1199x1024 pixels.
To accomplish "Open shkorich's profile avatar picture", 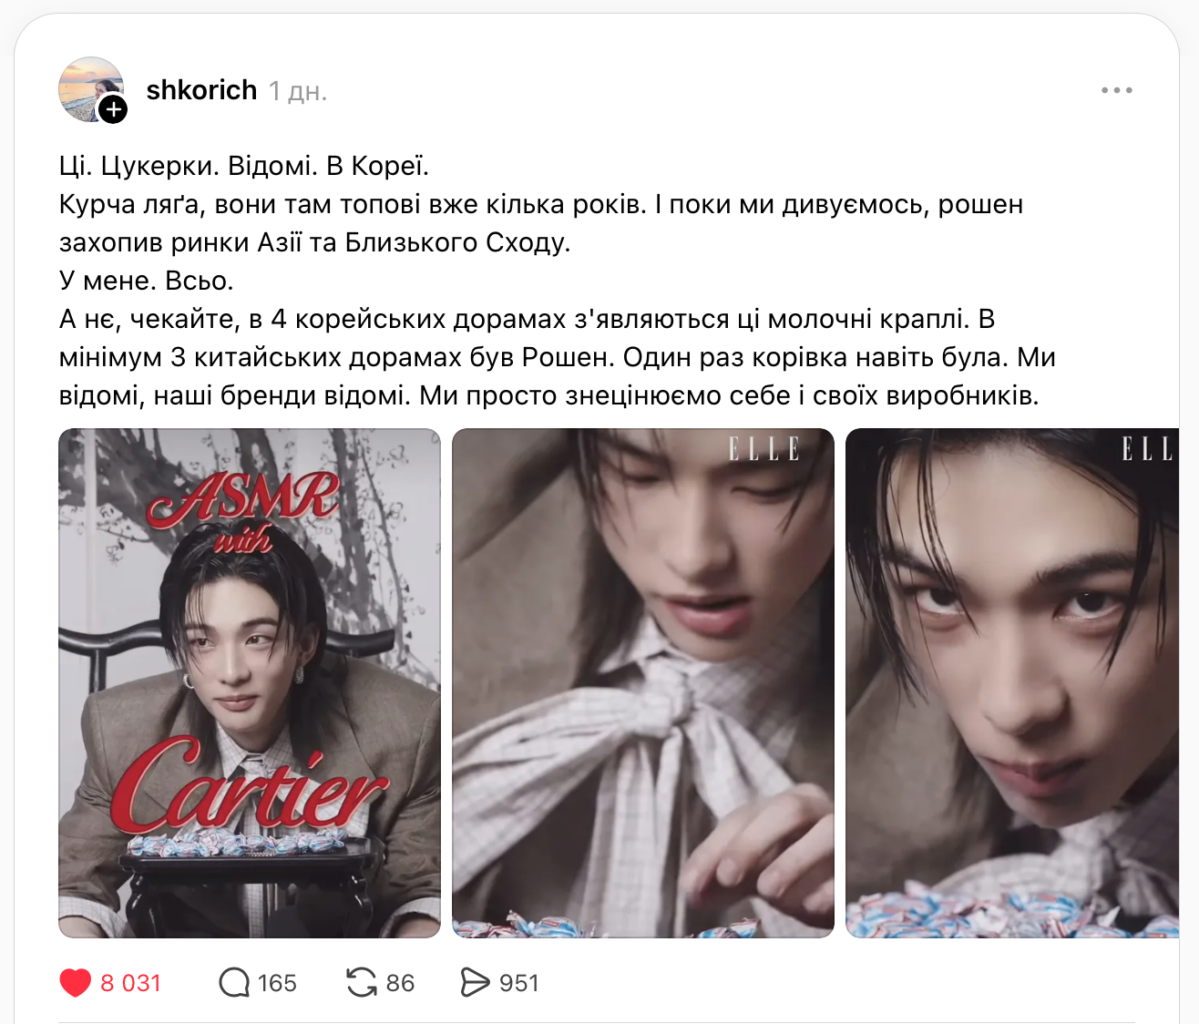I will click(x=89, y=88).
